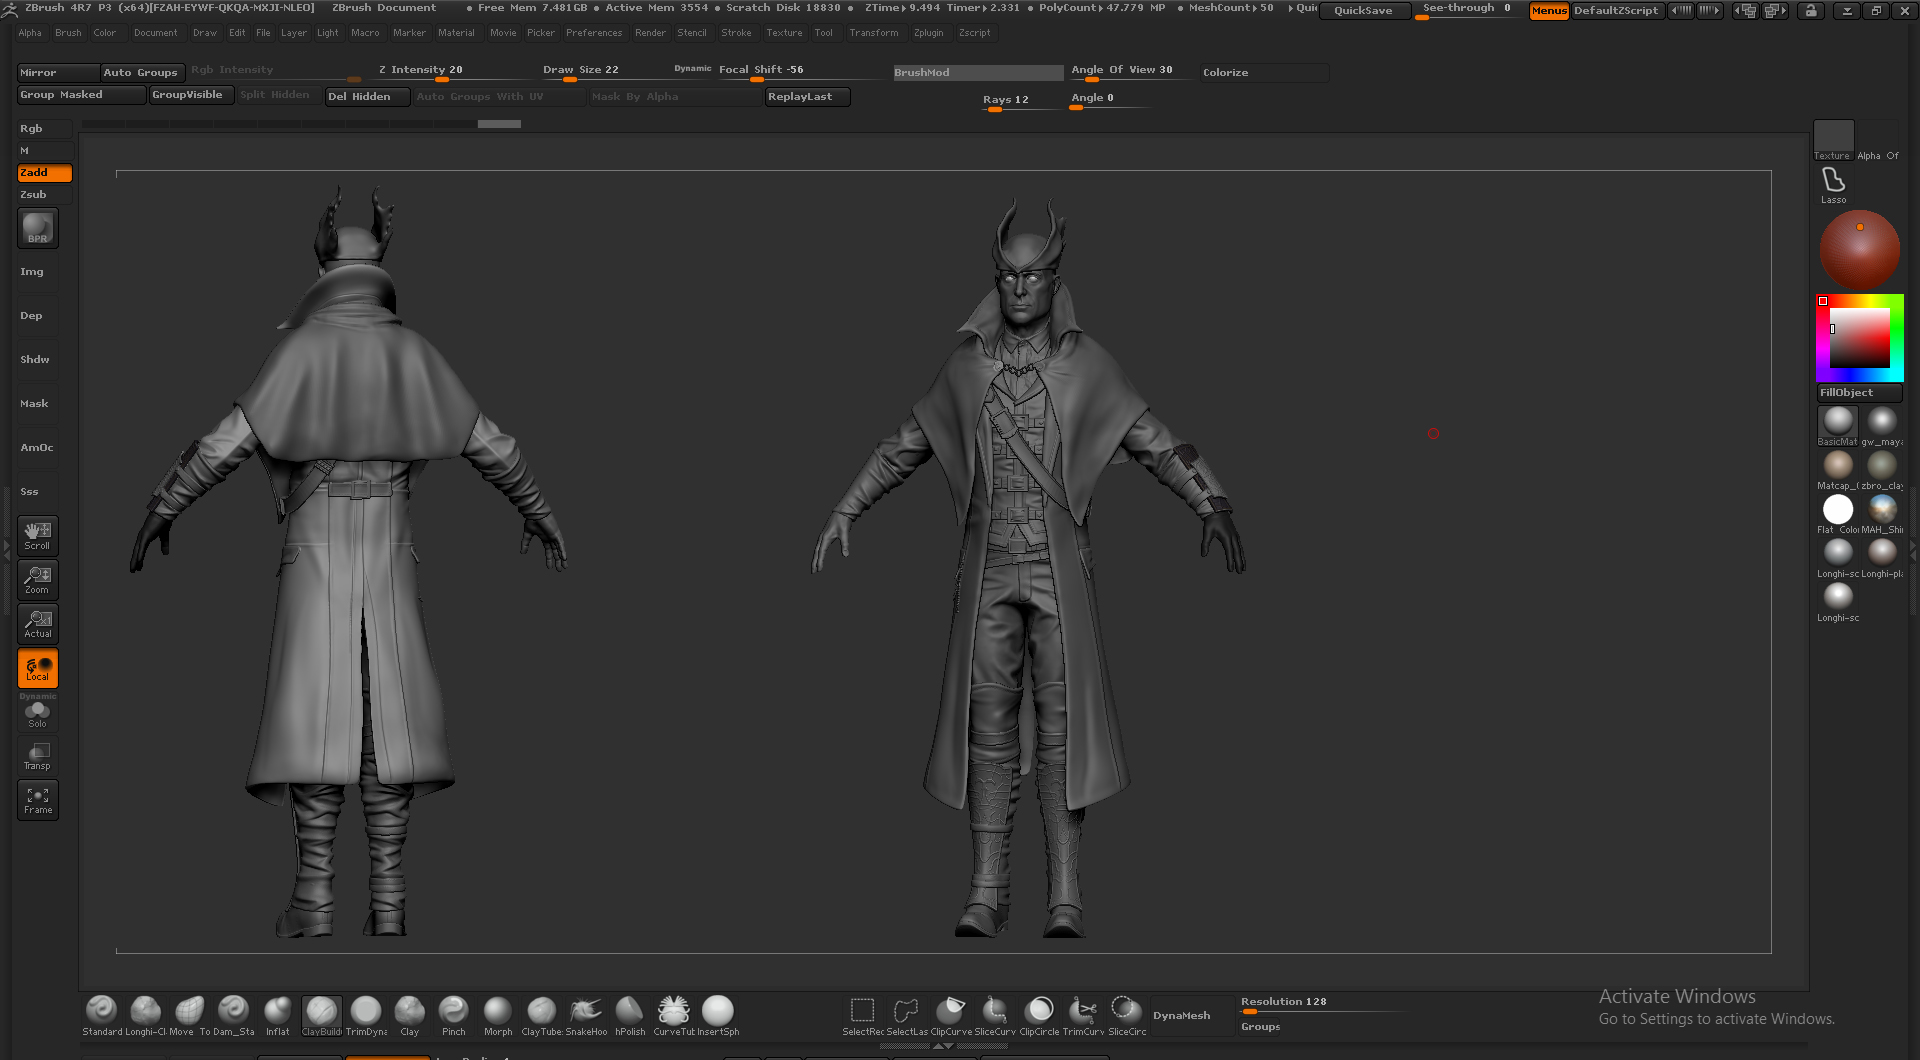1920x1060 pixels.
Task: Open the Tool menu
Action: pos(823,33)
